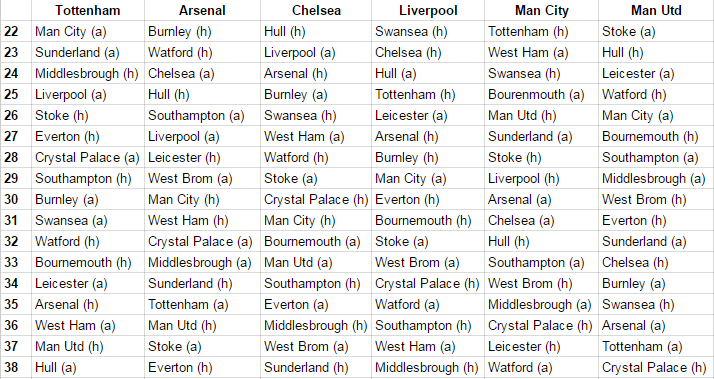Click Arsenal's West Brom (a) cell
The height and width of the screenshot is (379, 714).
(x=202, y=179)
